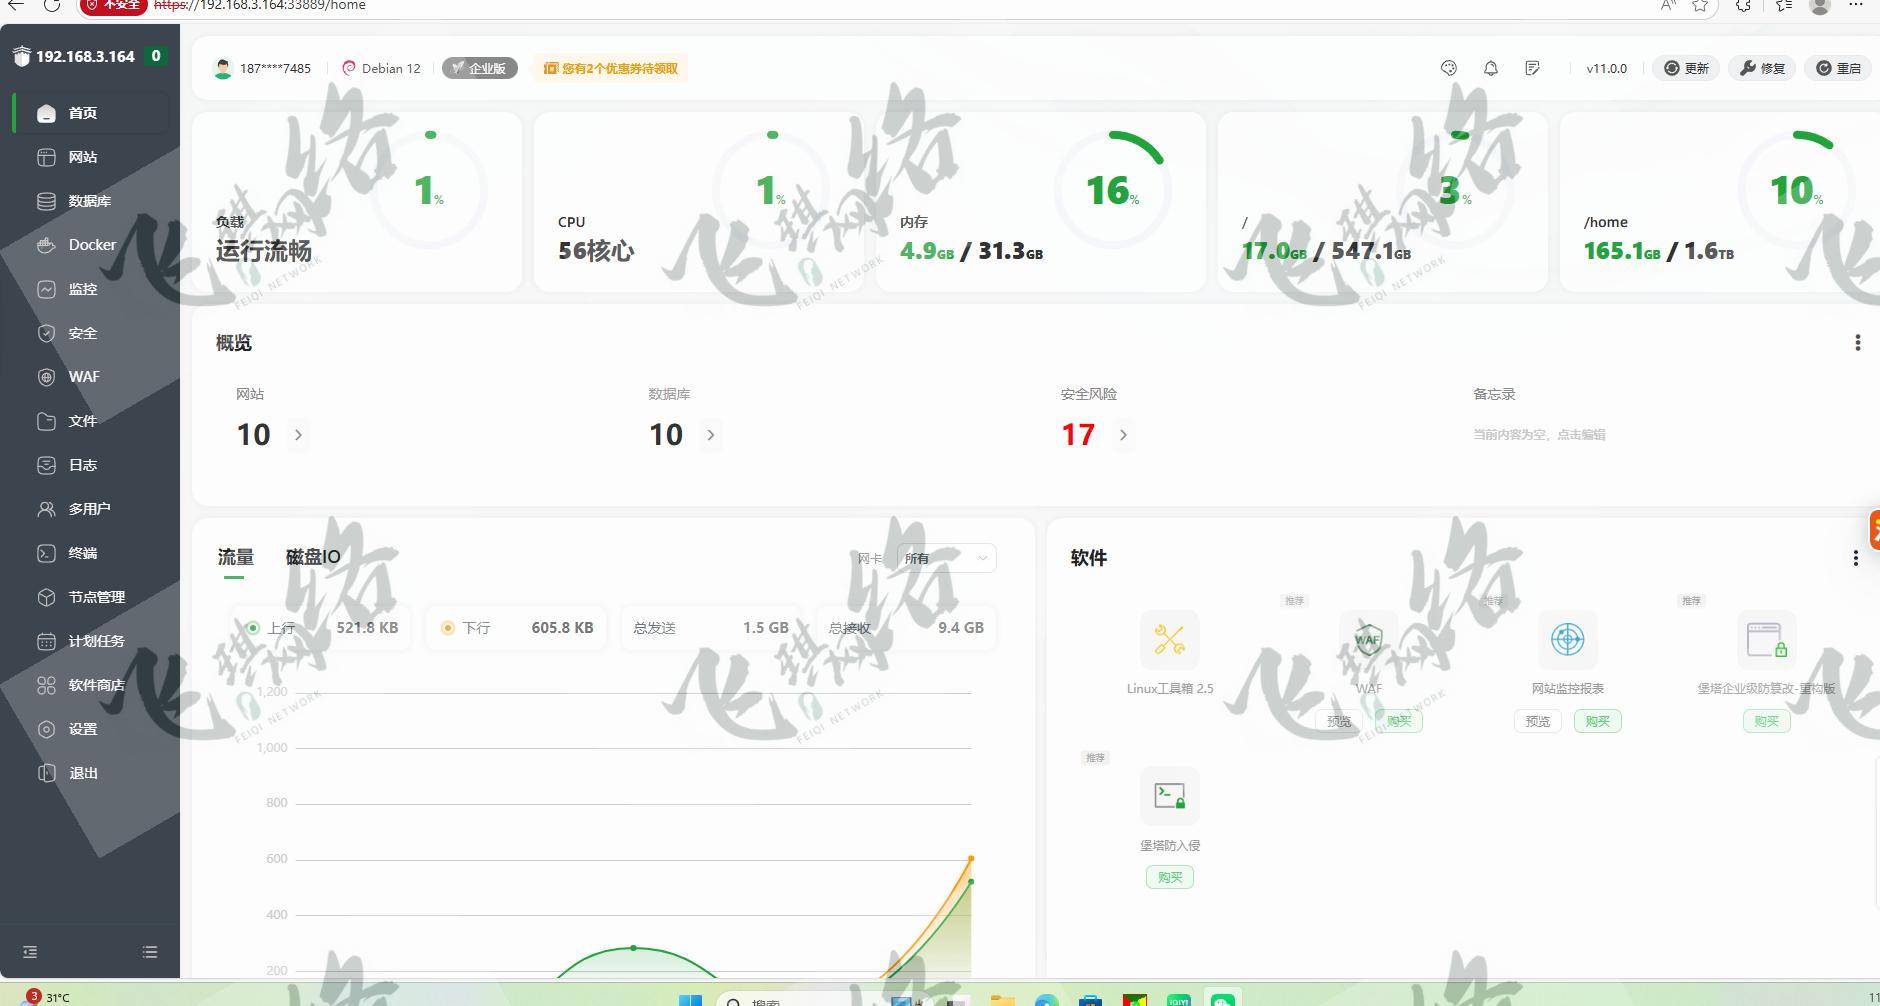Open the notification bell in header
The width and height of the screenshot is (1880, 1006).
point(1491,68)
